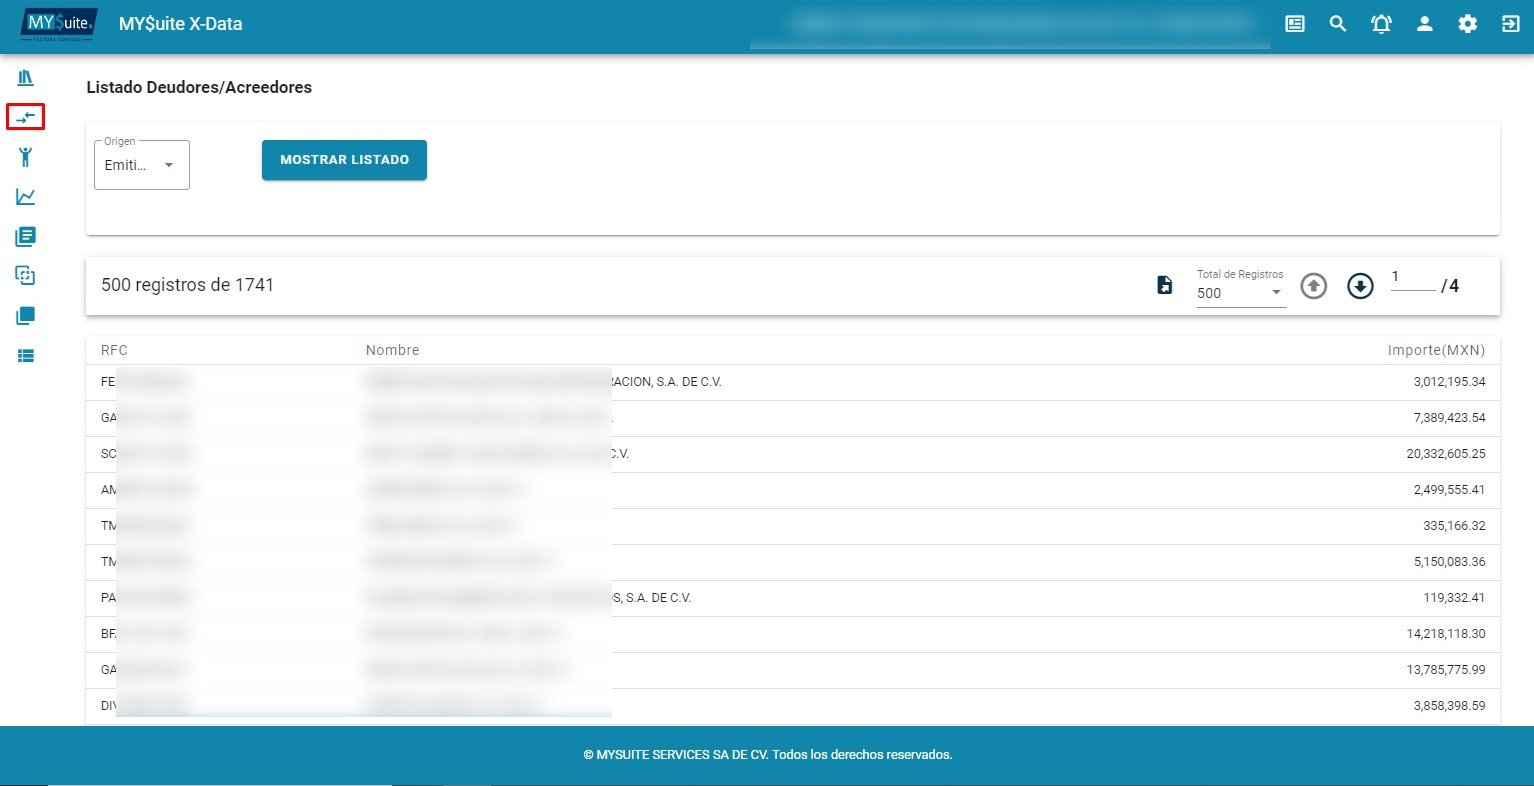
Task: Open the library books sidebar icon
Action: tap(26, 77)
